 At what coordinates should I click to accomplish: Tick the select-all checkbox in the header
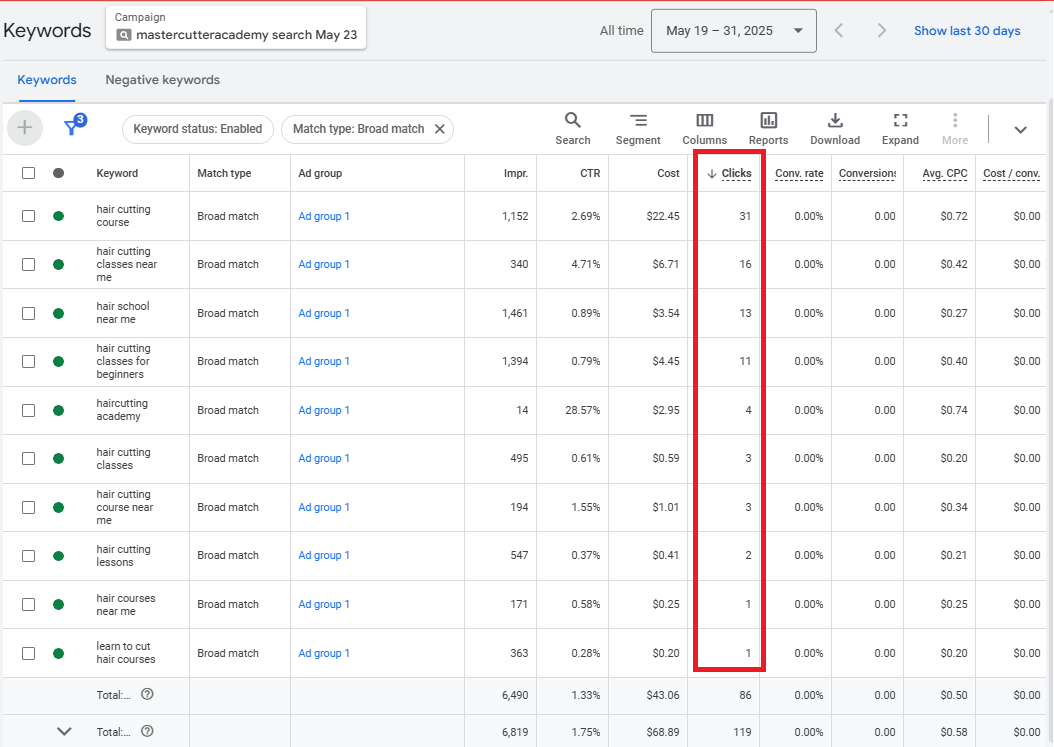(28, 173)
